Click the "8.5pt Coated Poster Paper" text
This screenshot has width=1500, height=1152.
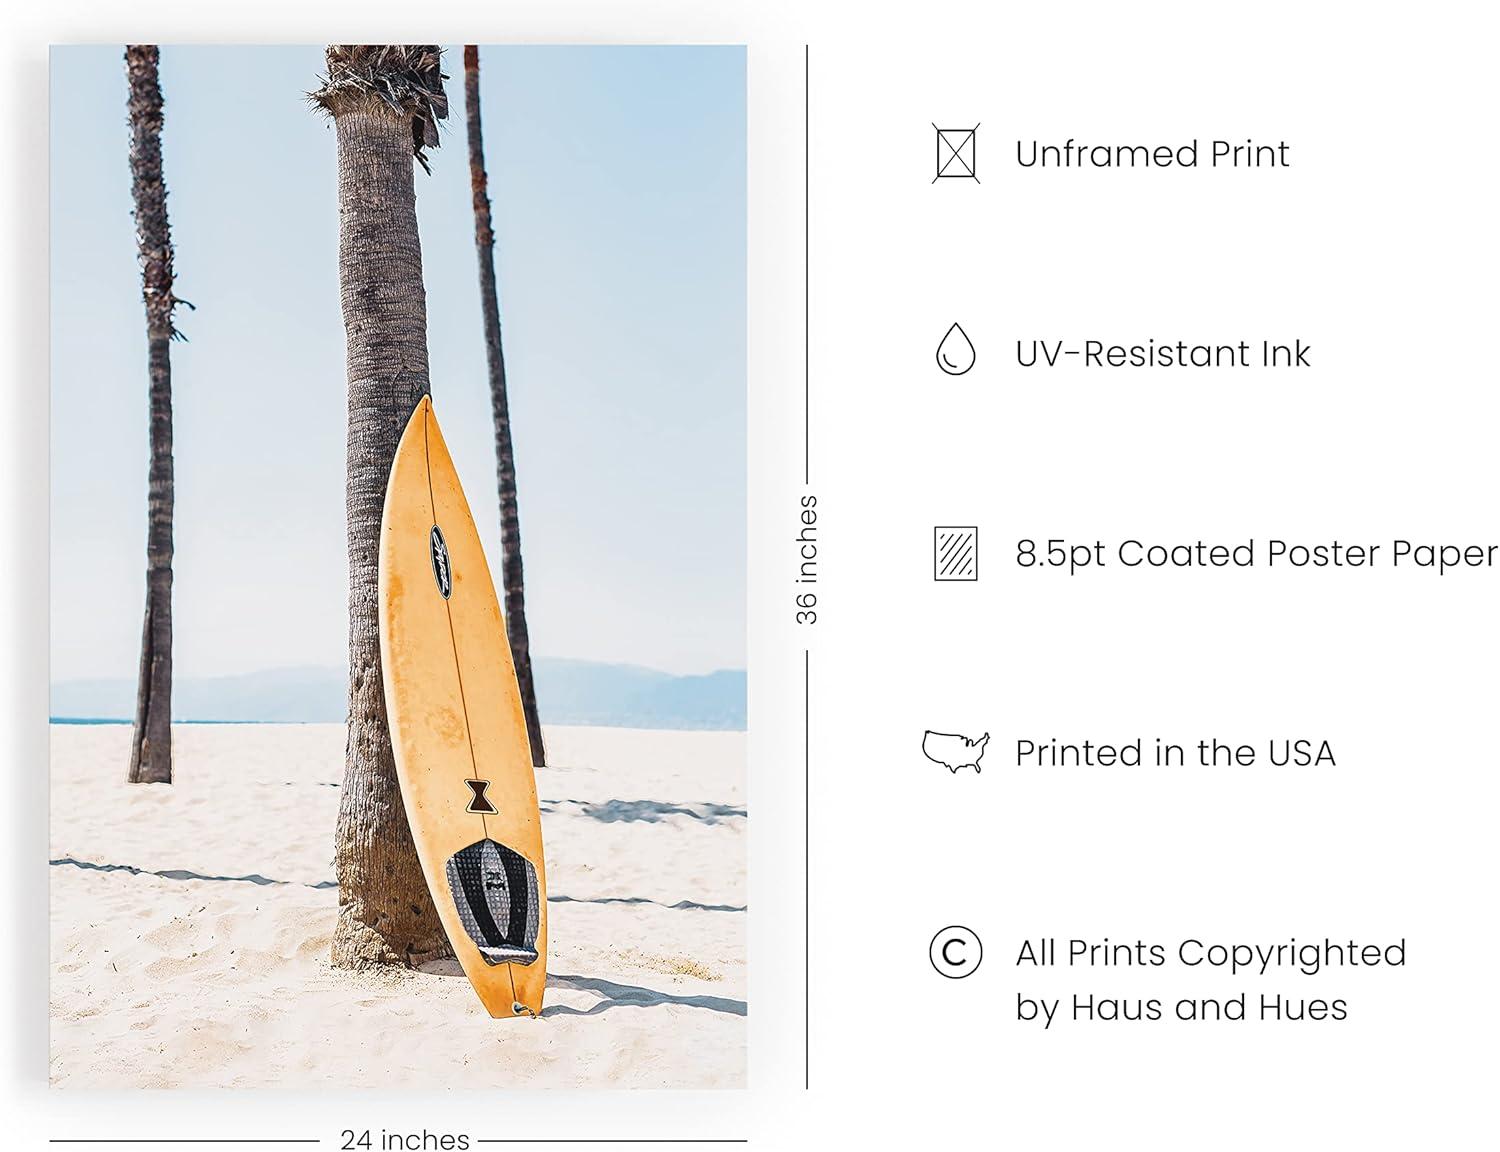[1256, 553]
